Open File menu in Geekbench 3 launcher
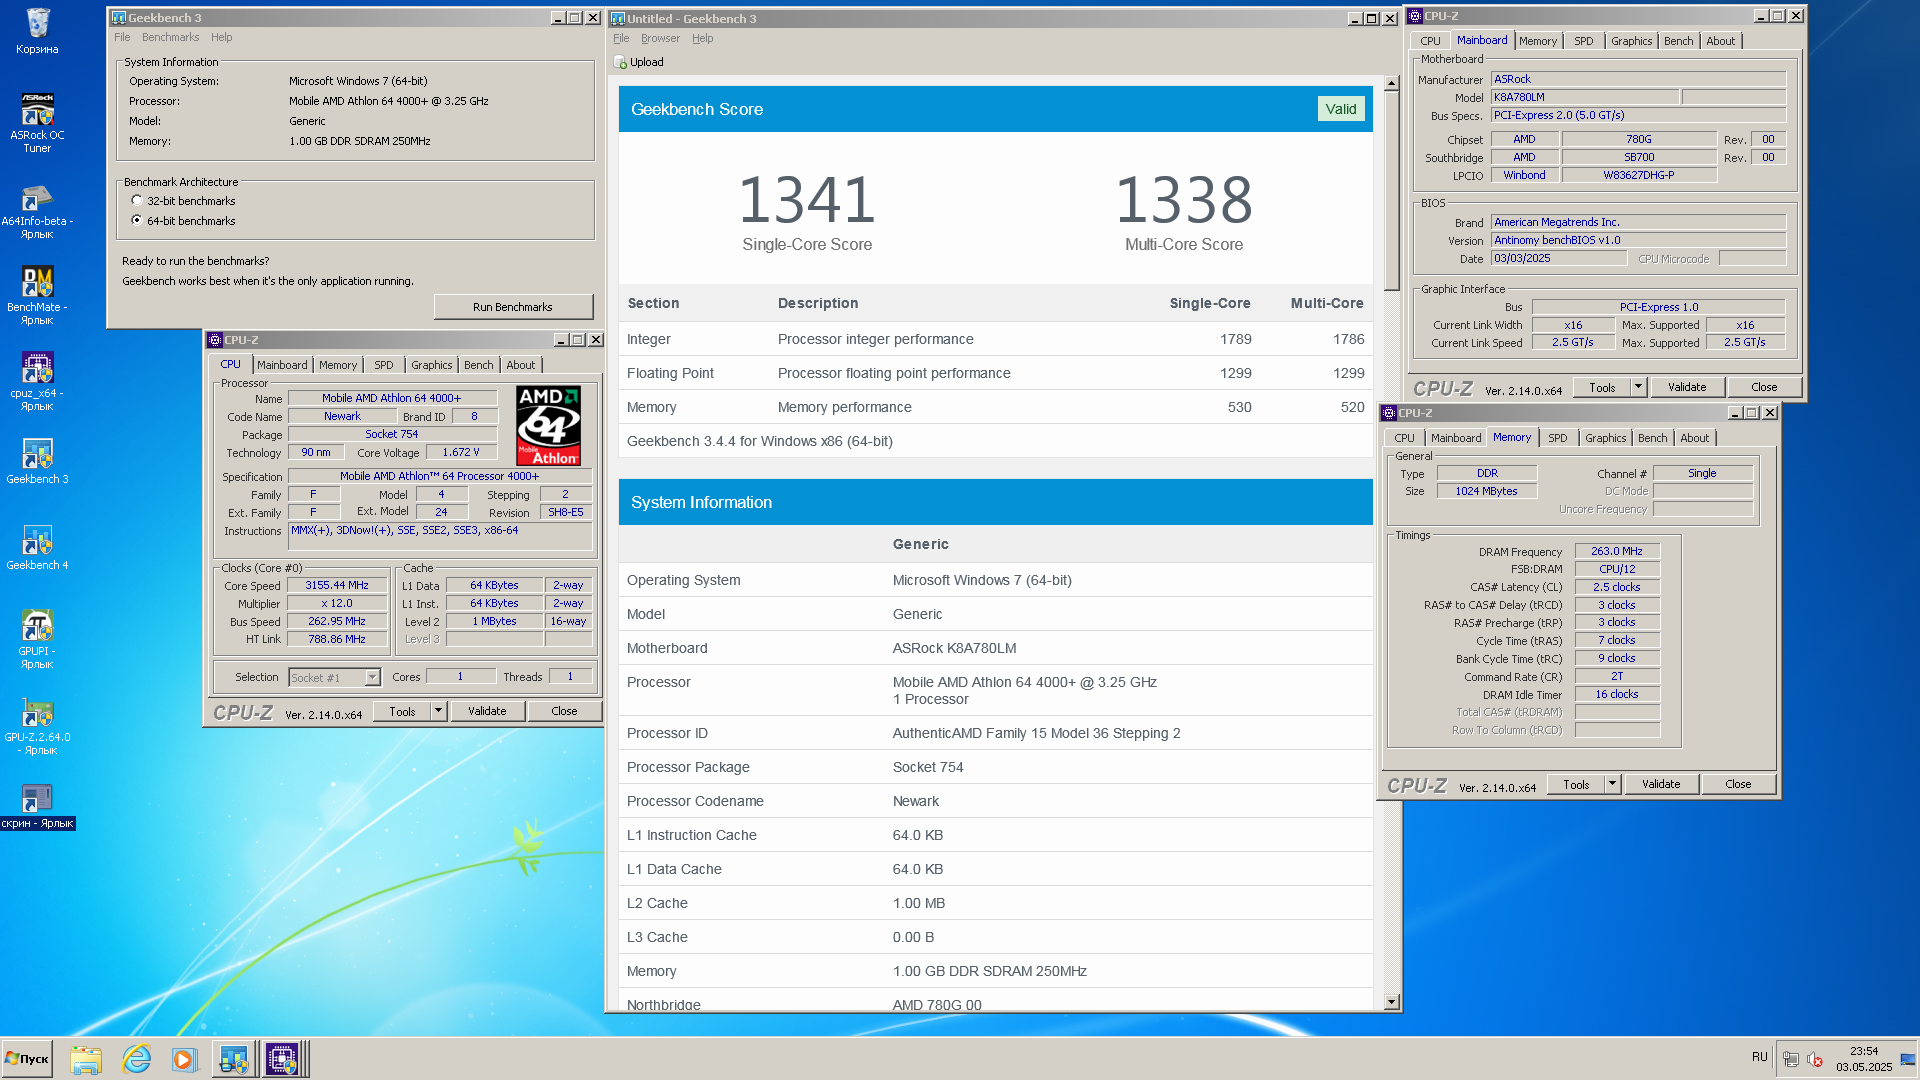This screenshot has width=1920, height=1080. click(122, 37)
